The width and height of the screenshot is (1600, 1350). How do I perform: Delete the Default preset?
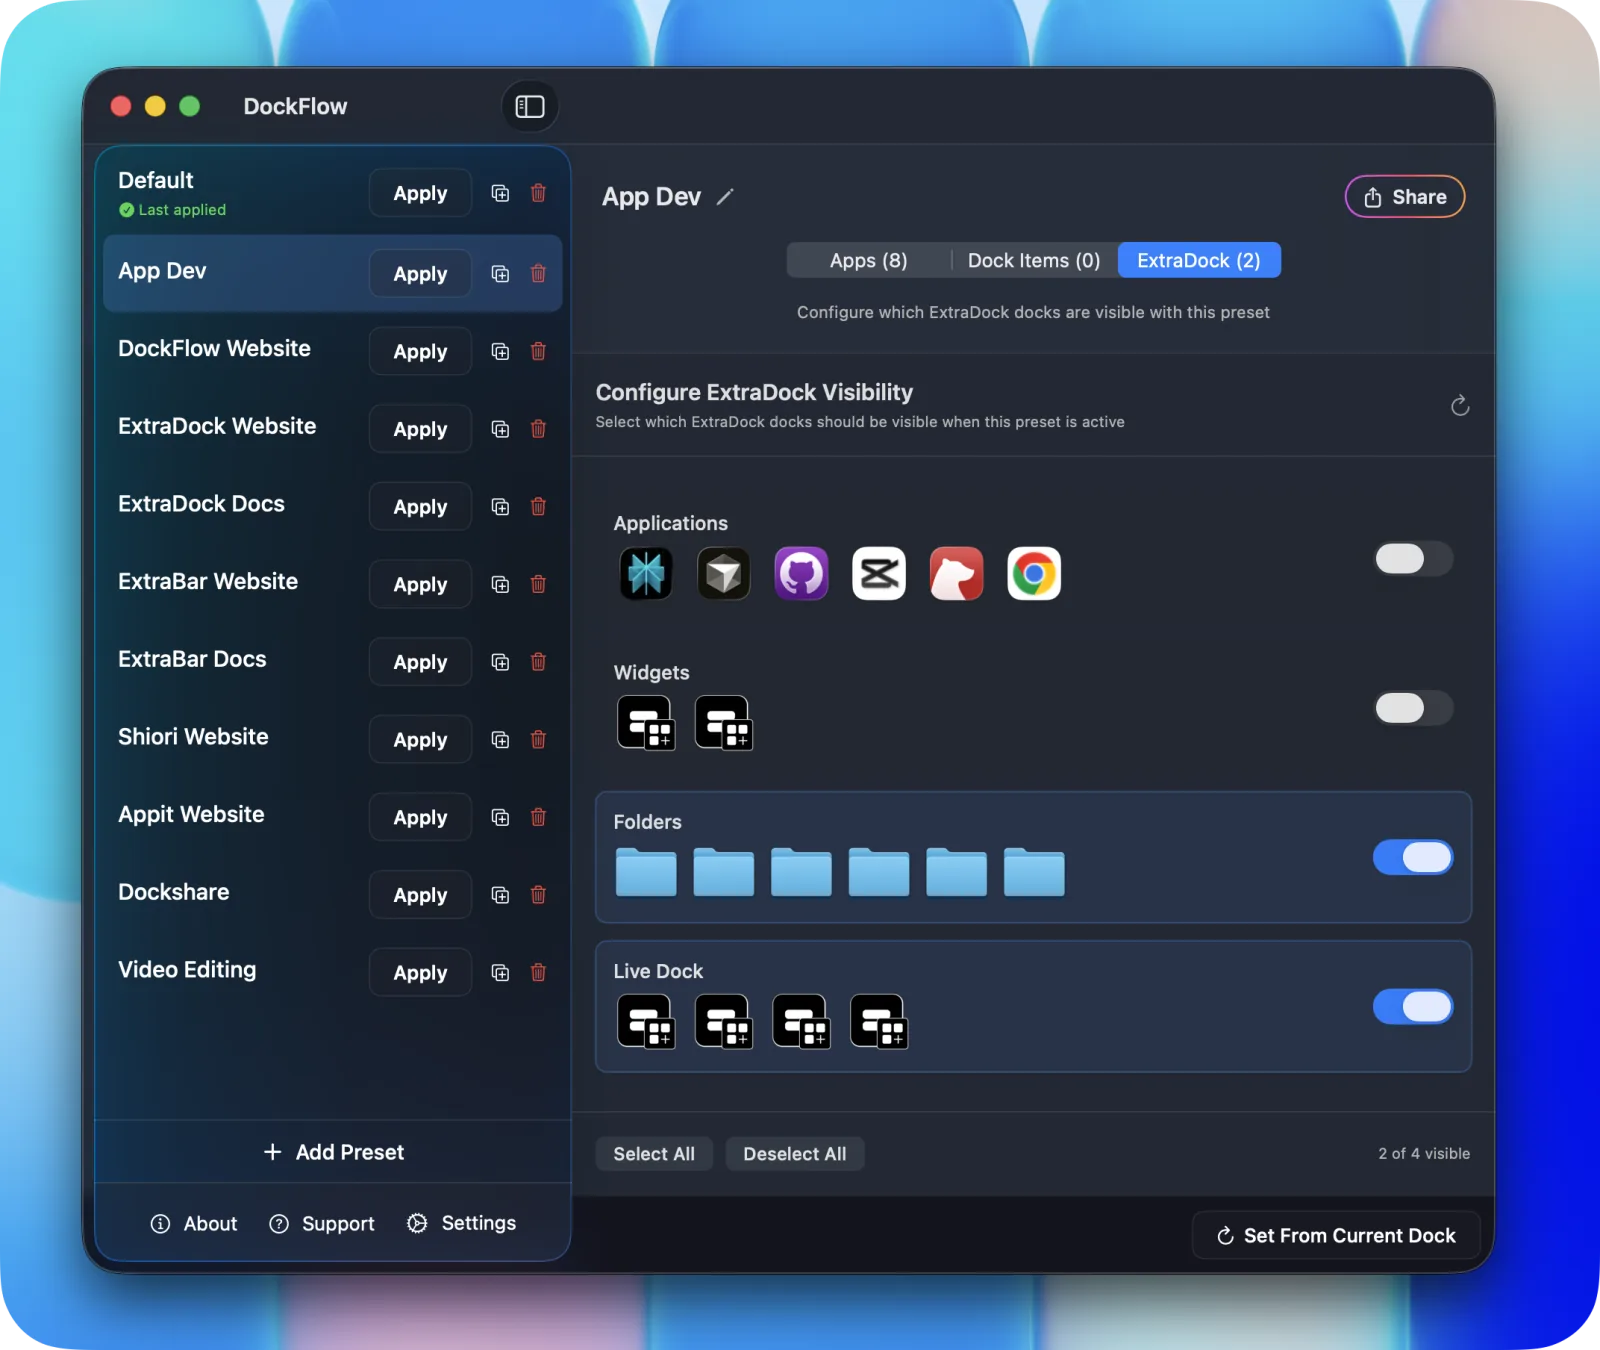tap(538, 193)
